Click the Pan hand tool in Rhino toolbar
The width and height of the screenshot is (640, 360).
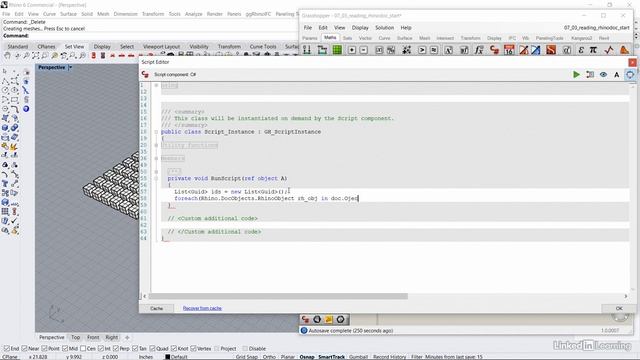(x=7, y=56)
